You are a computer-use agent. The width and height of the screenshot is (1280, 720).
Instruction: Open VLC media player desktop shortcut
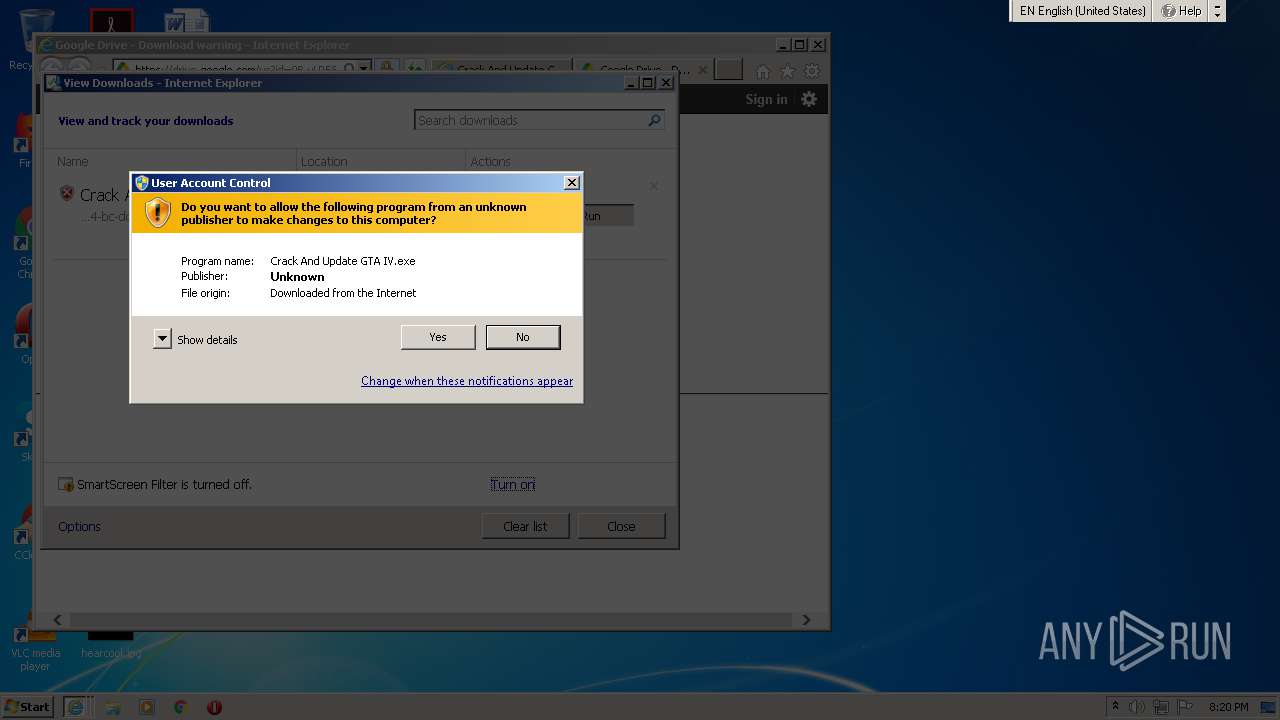(x=35, y=650)
